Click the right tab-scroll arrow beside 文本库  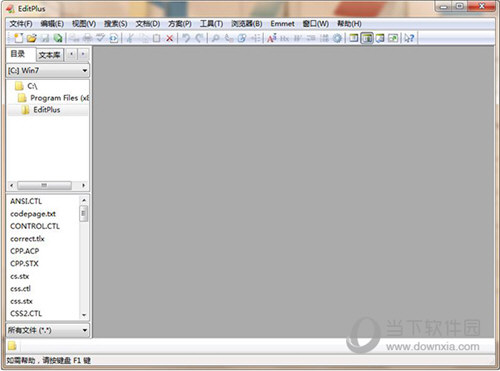[x=83, y=54]
